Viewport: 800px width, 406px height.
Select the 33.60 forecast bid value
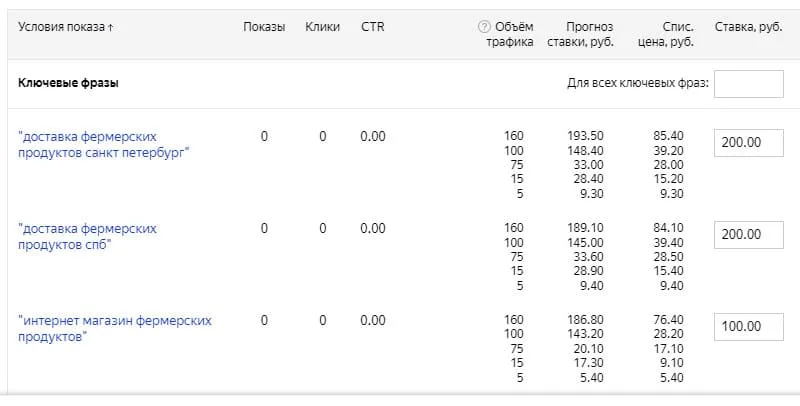point(587,257)
